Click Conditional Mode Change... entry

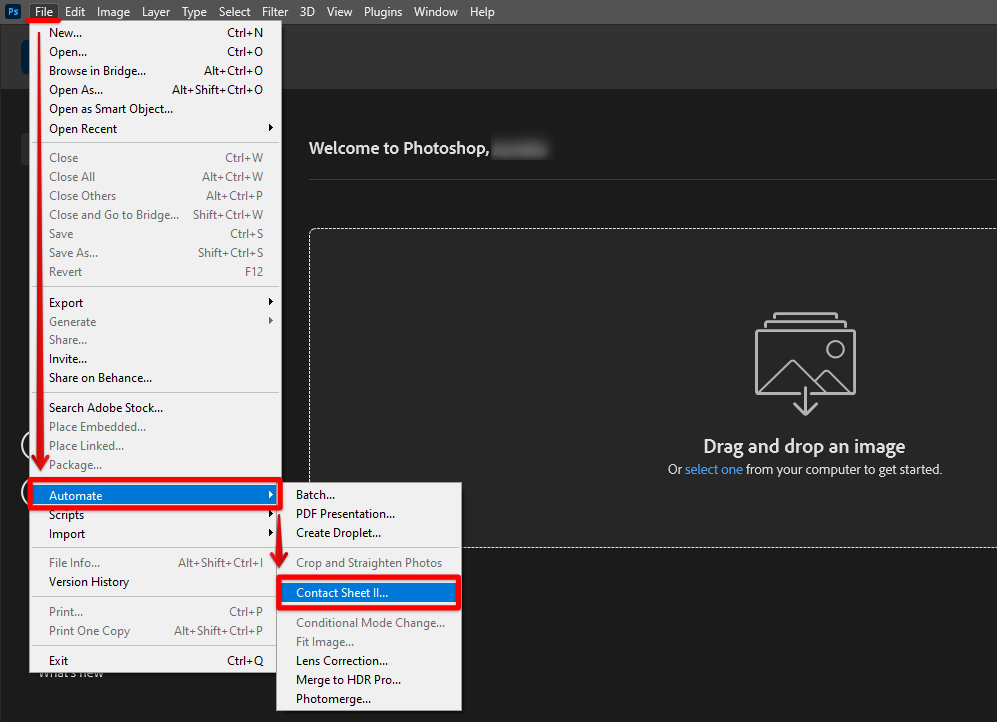[369, 623]
